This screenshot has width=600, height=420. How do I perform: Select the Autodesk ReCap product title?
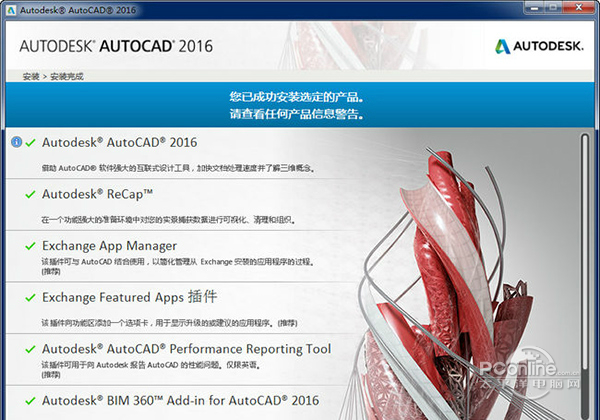click(x=98, y=194)
